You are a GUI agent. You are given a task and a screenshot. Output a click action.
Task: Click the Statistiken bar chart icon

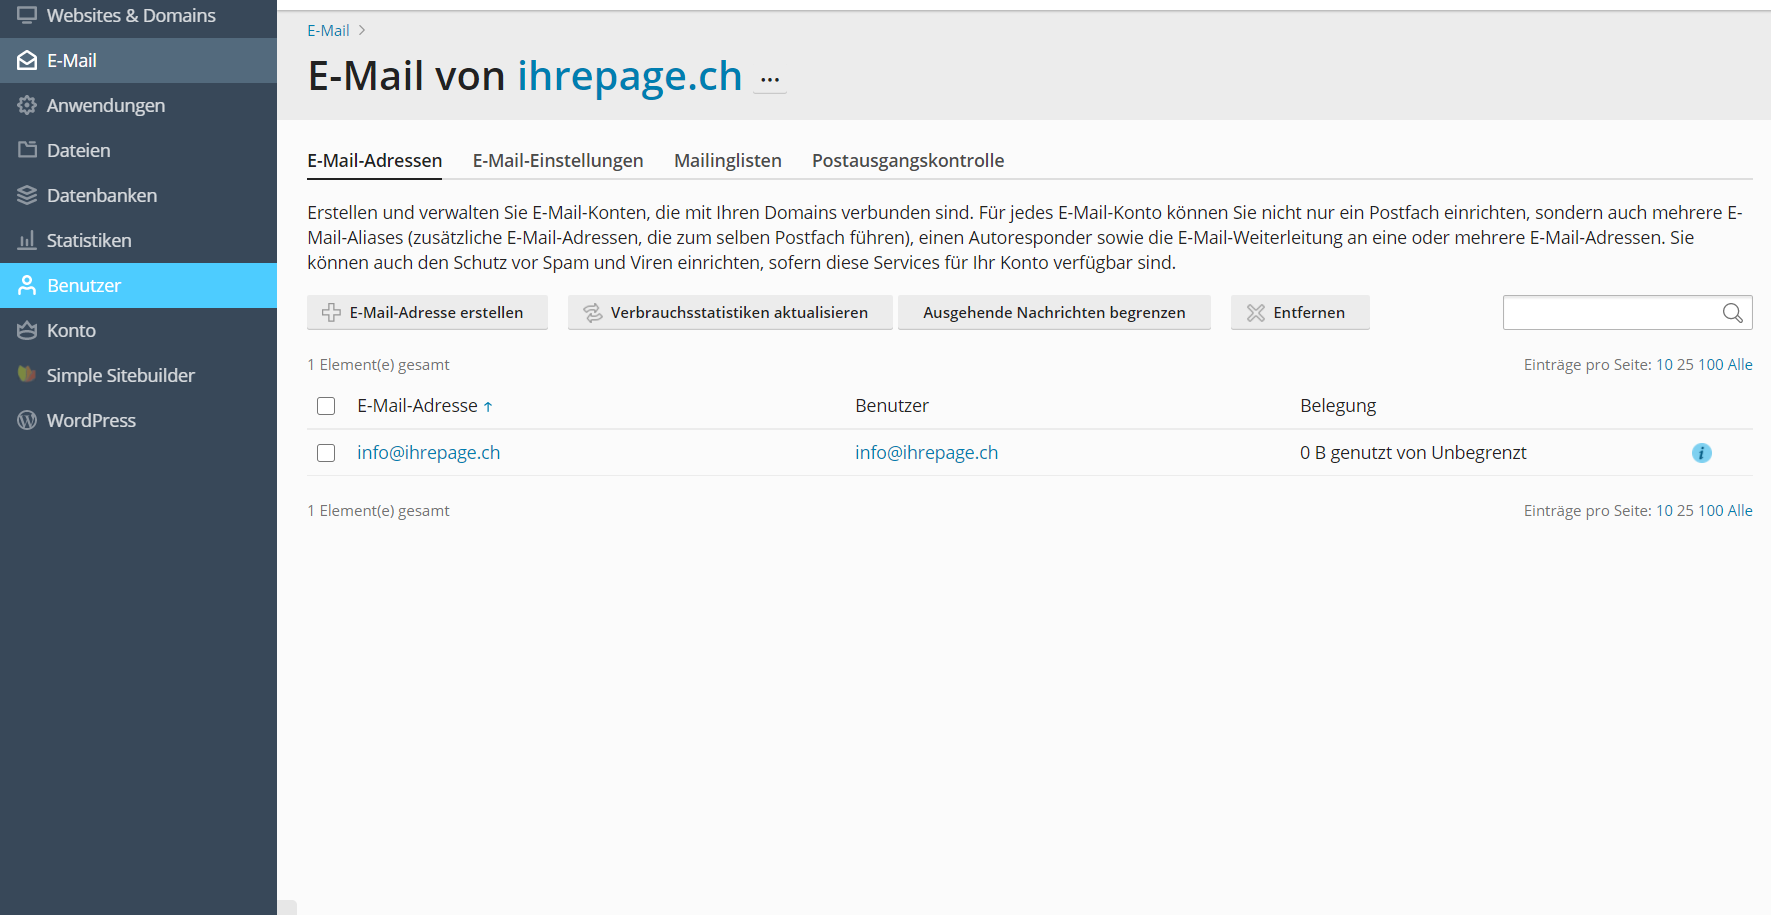tap(27, 240)
